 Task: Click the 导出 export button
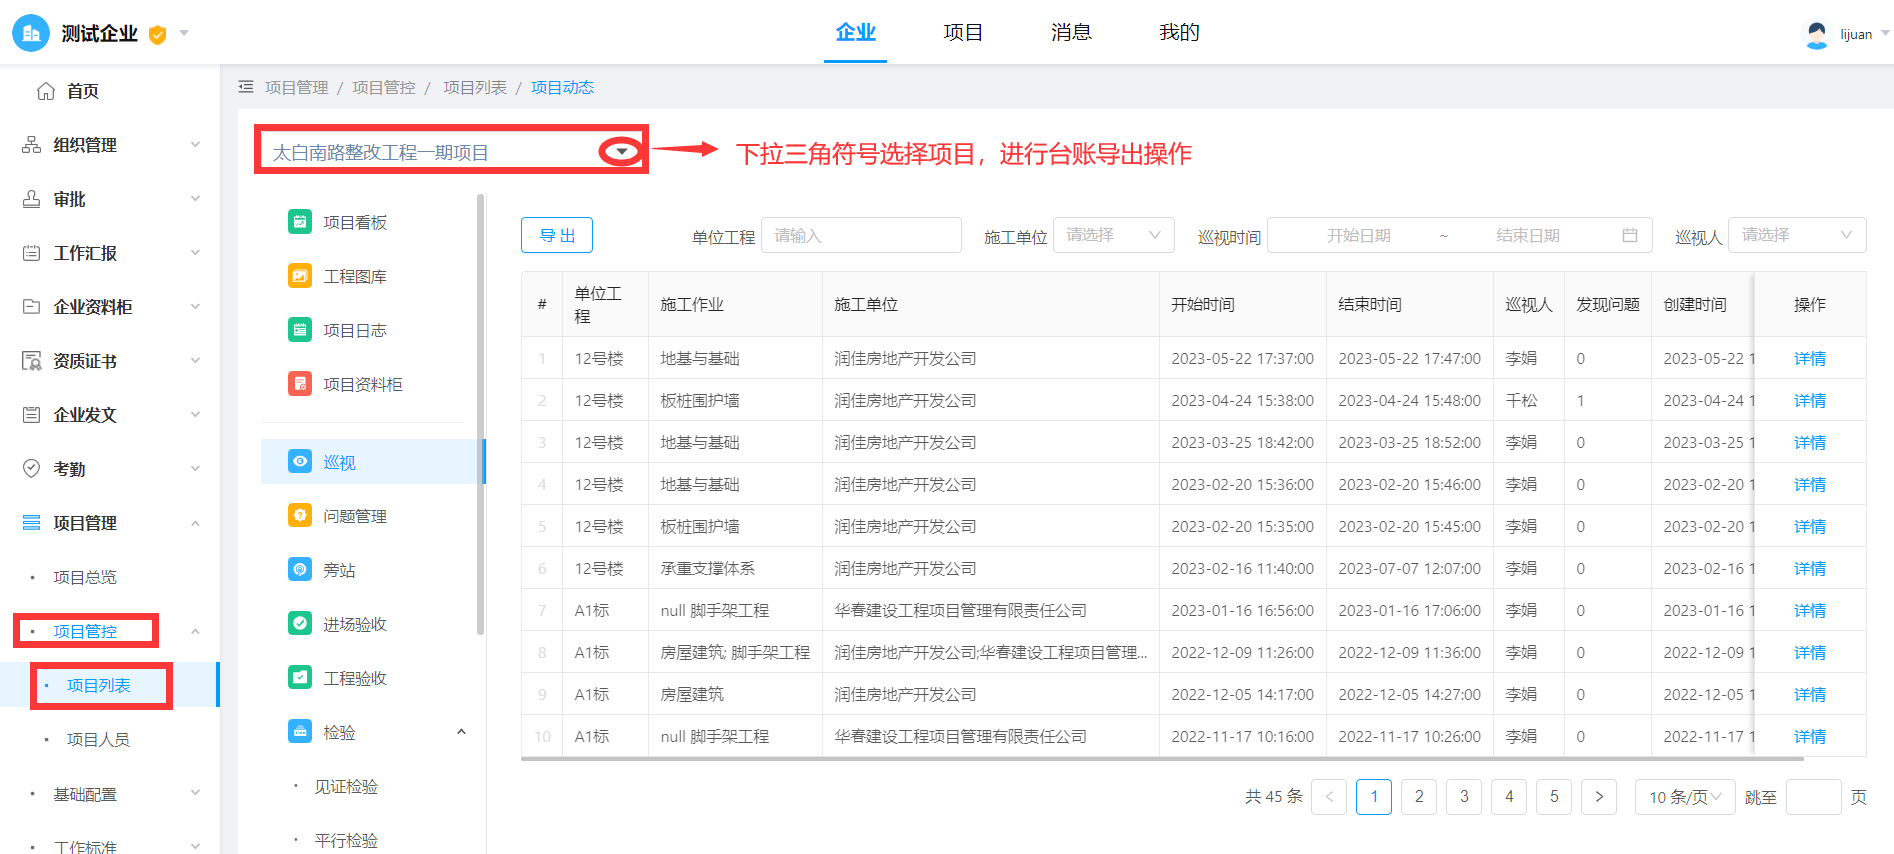557,235
